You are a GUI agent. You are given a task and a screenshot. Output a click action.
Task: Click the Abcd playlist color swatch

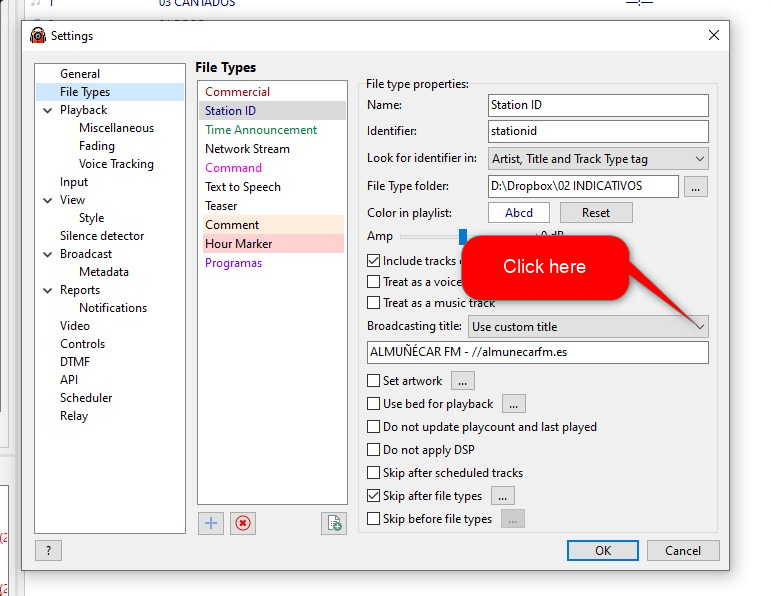519,213
